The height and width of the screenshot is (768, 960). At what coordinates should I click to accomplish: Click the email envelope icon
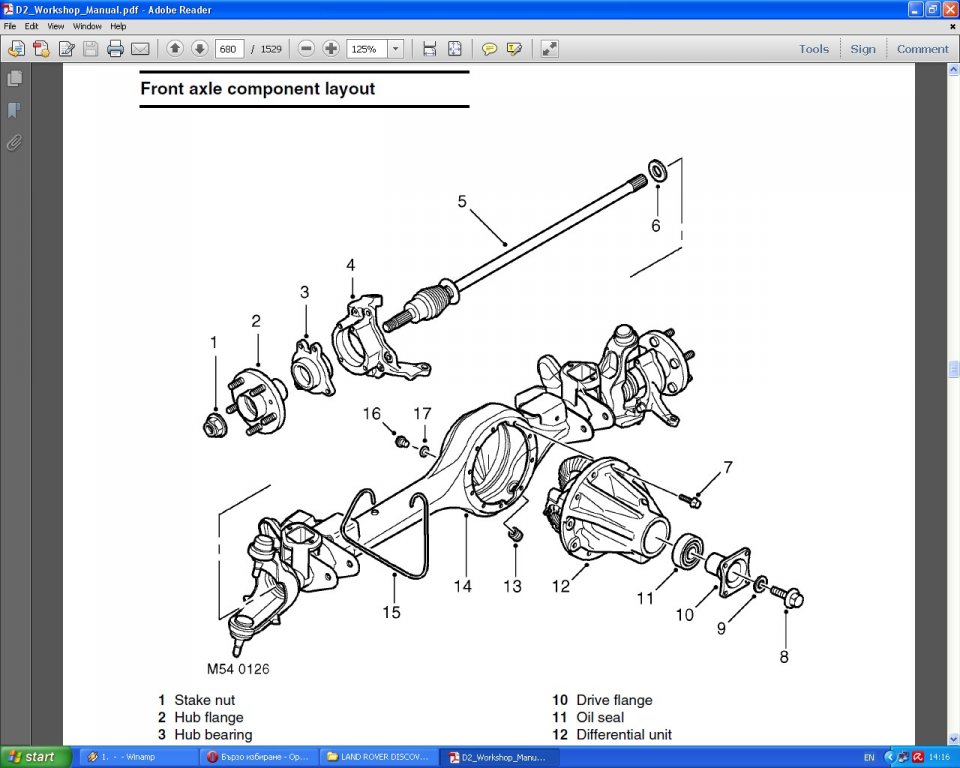pyautogui.click(x=140, y=49)
